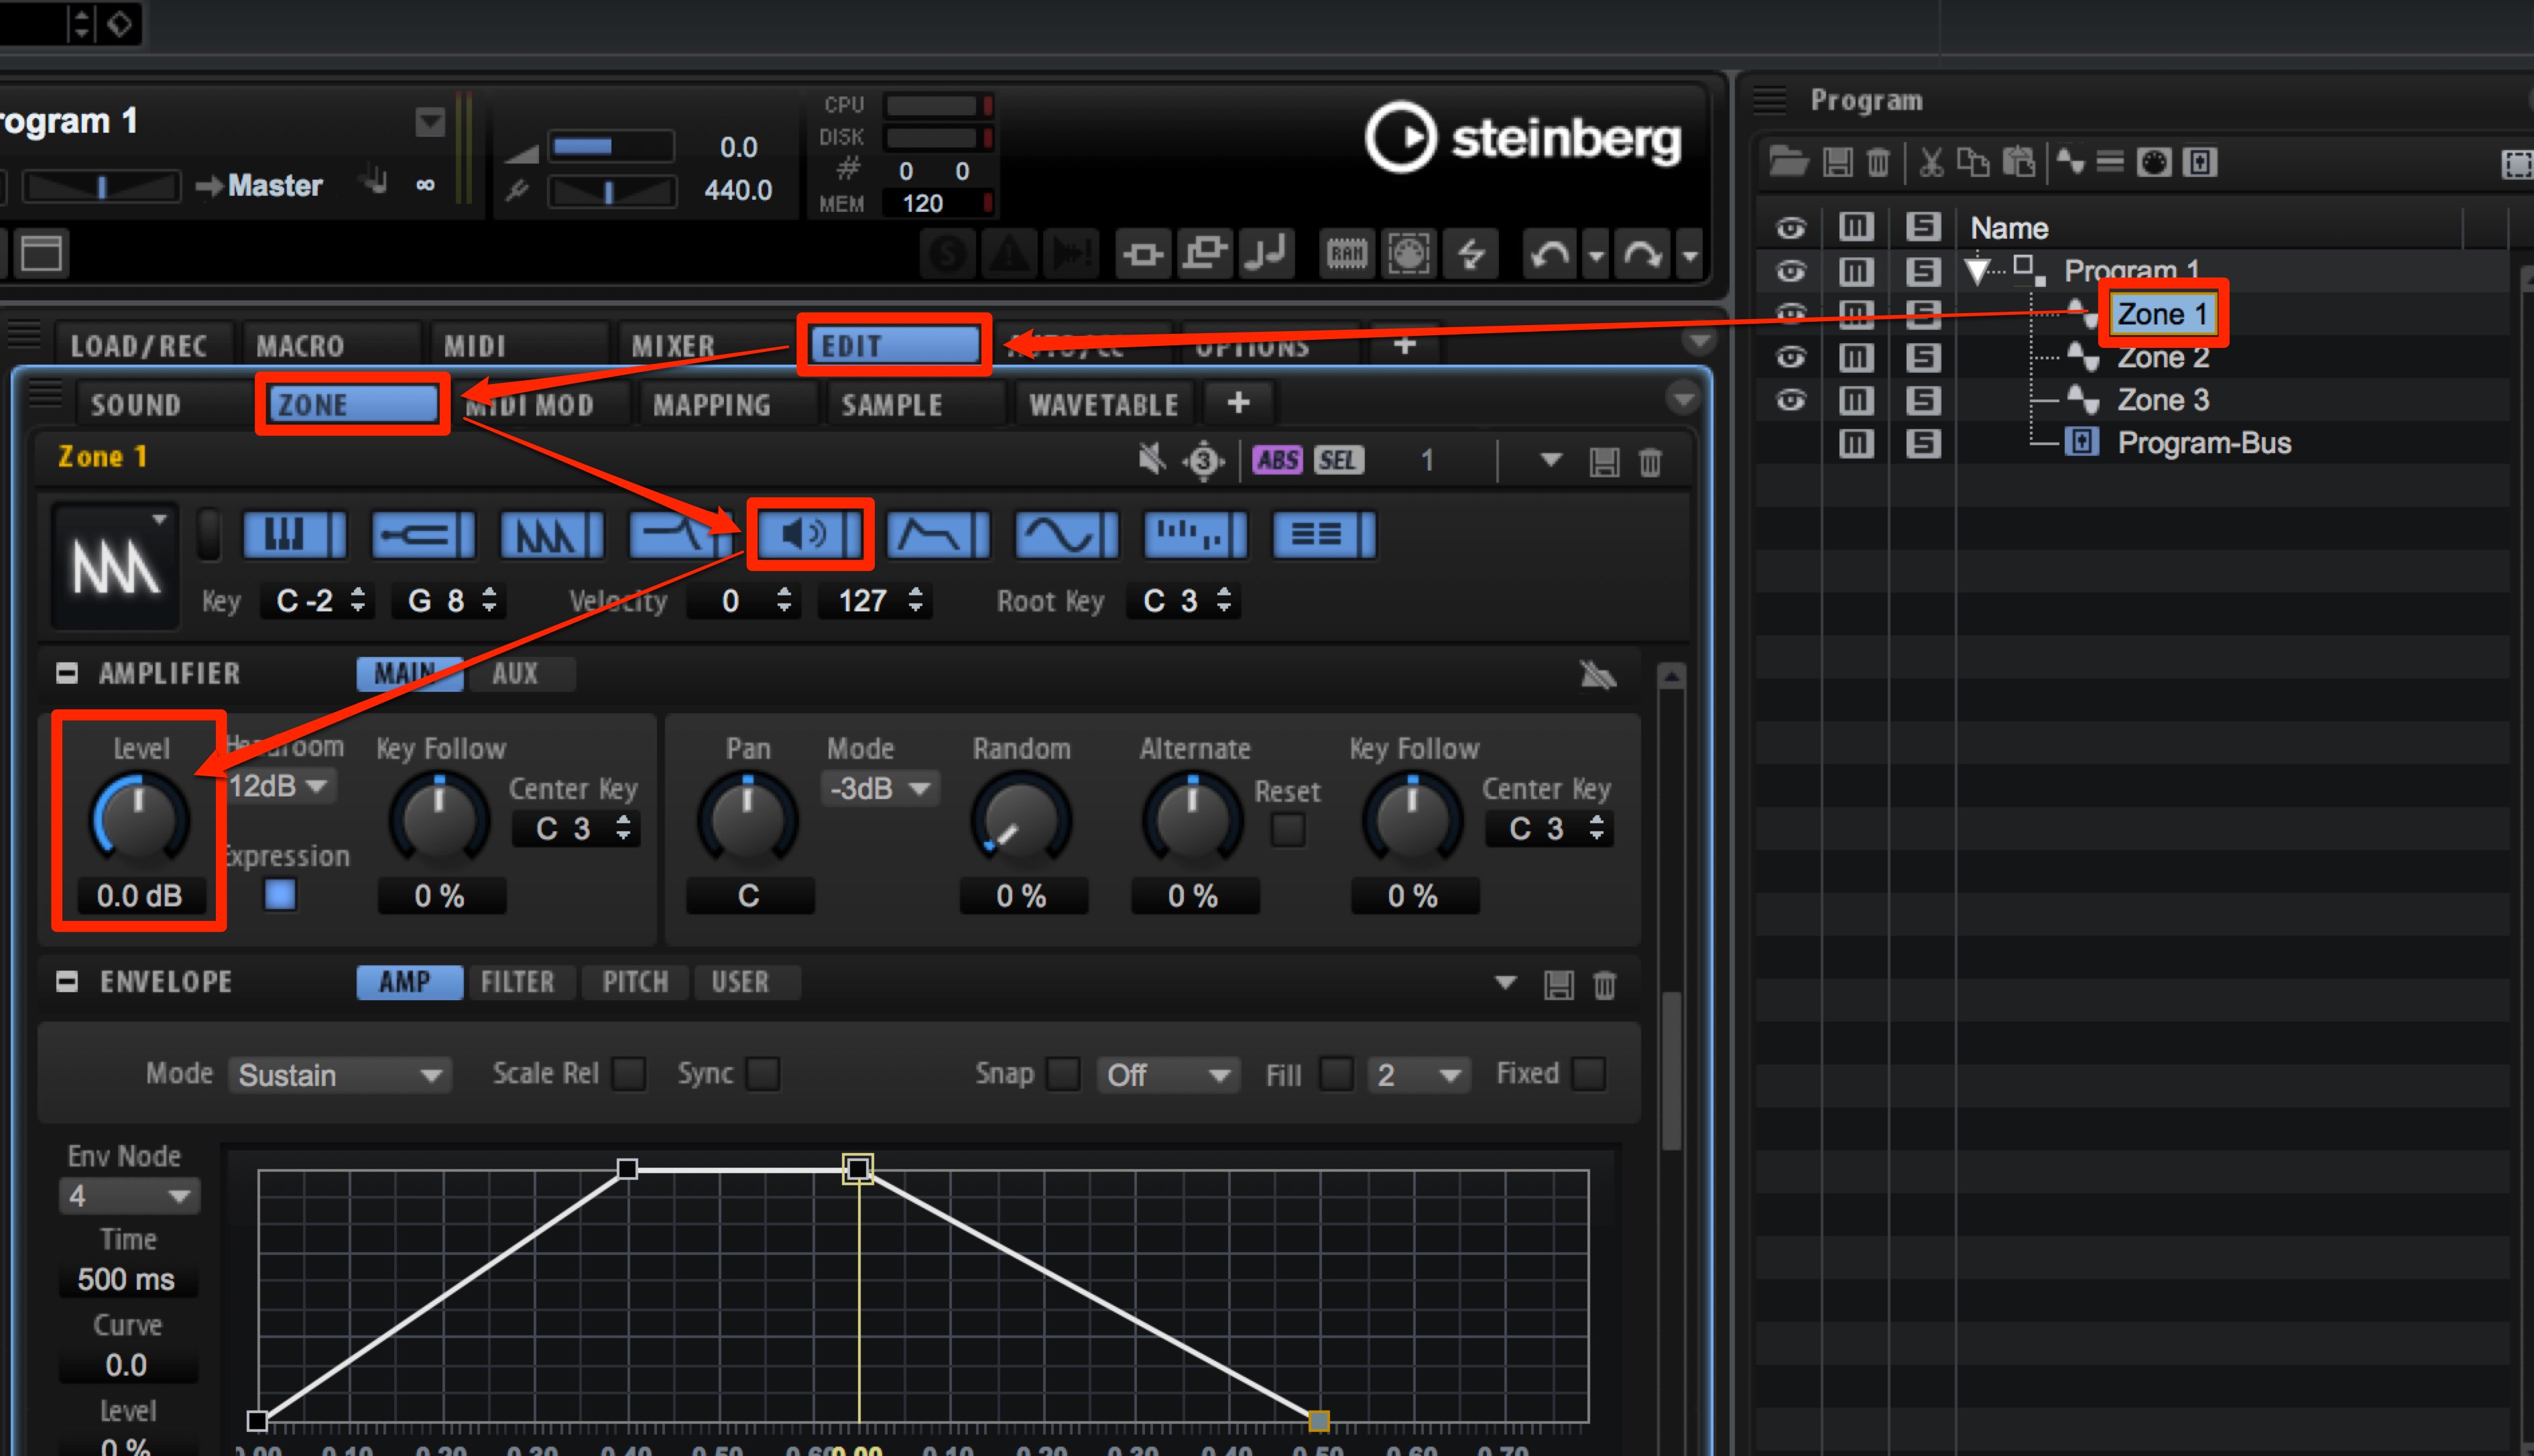The width and height of the screenshot is (2534, 1456).
Task: Delete the envelope preset with trash icon
Action: (x=1605, y=985)
